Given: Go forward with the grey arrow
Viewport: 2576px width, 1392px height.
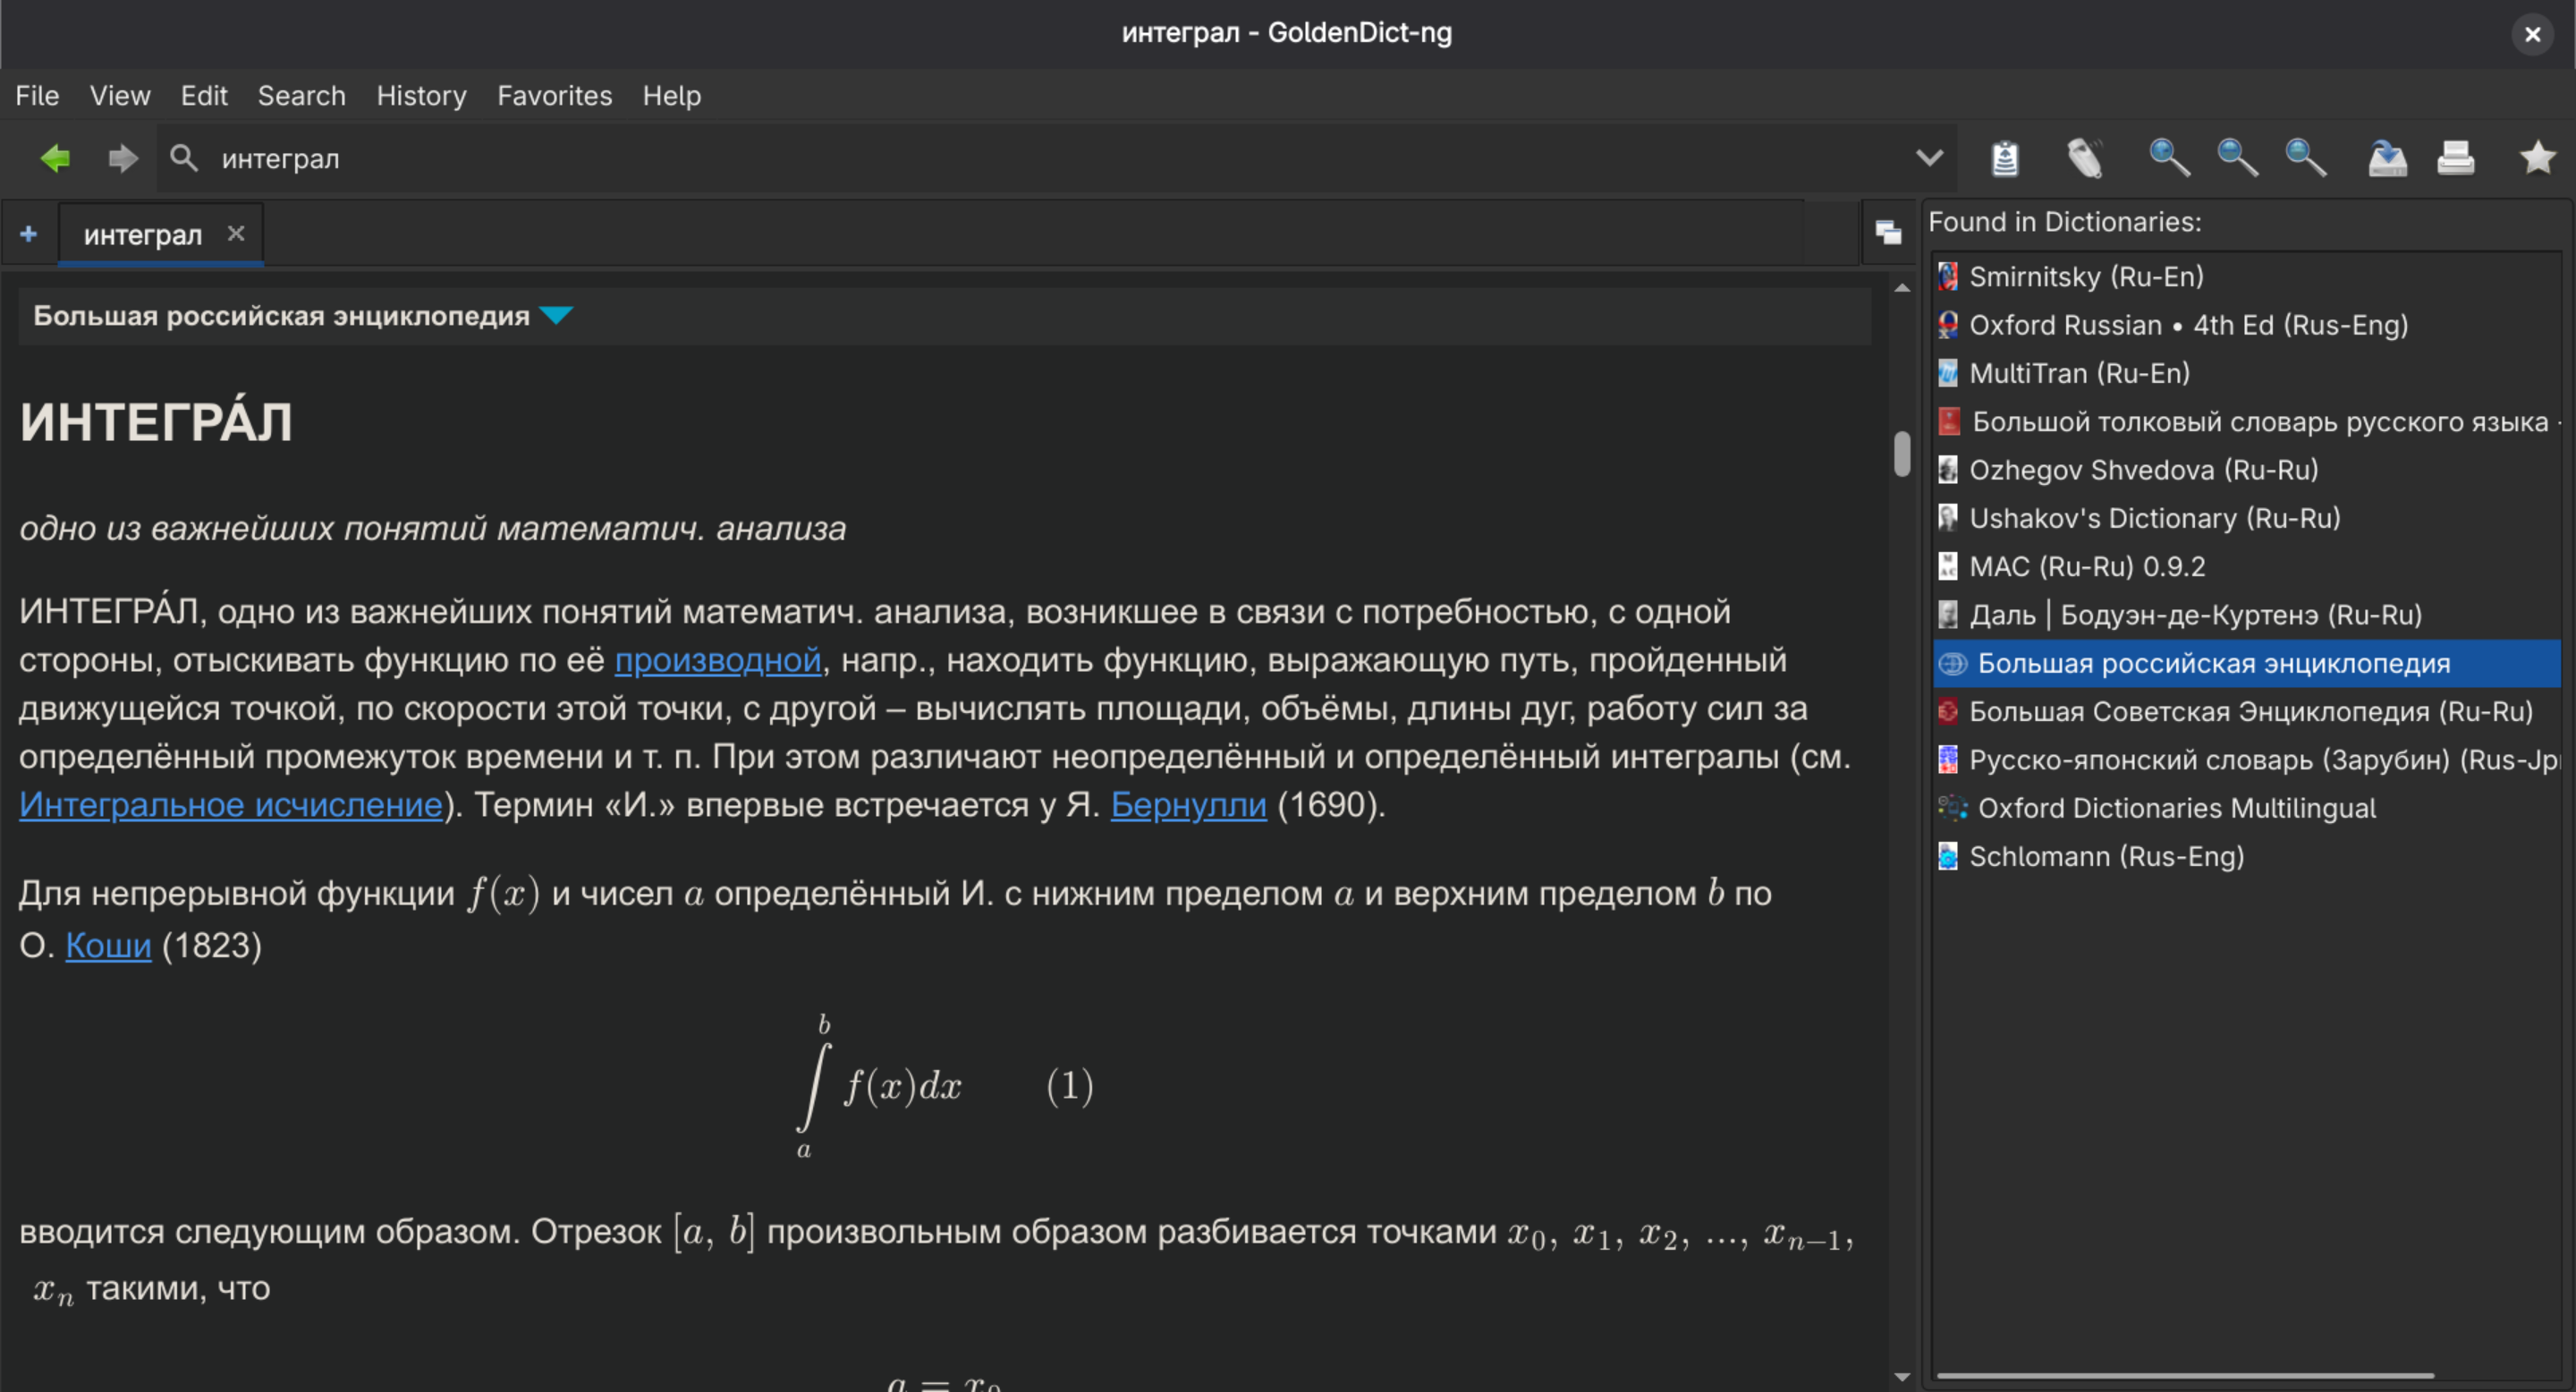Looking at the screenshot, I should click(122, 158).
